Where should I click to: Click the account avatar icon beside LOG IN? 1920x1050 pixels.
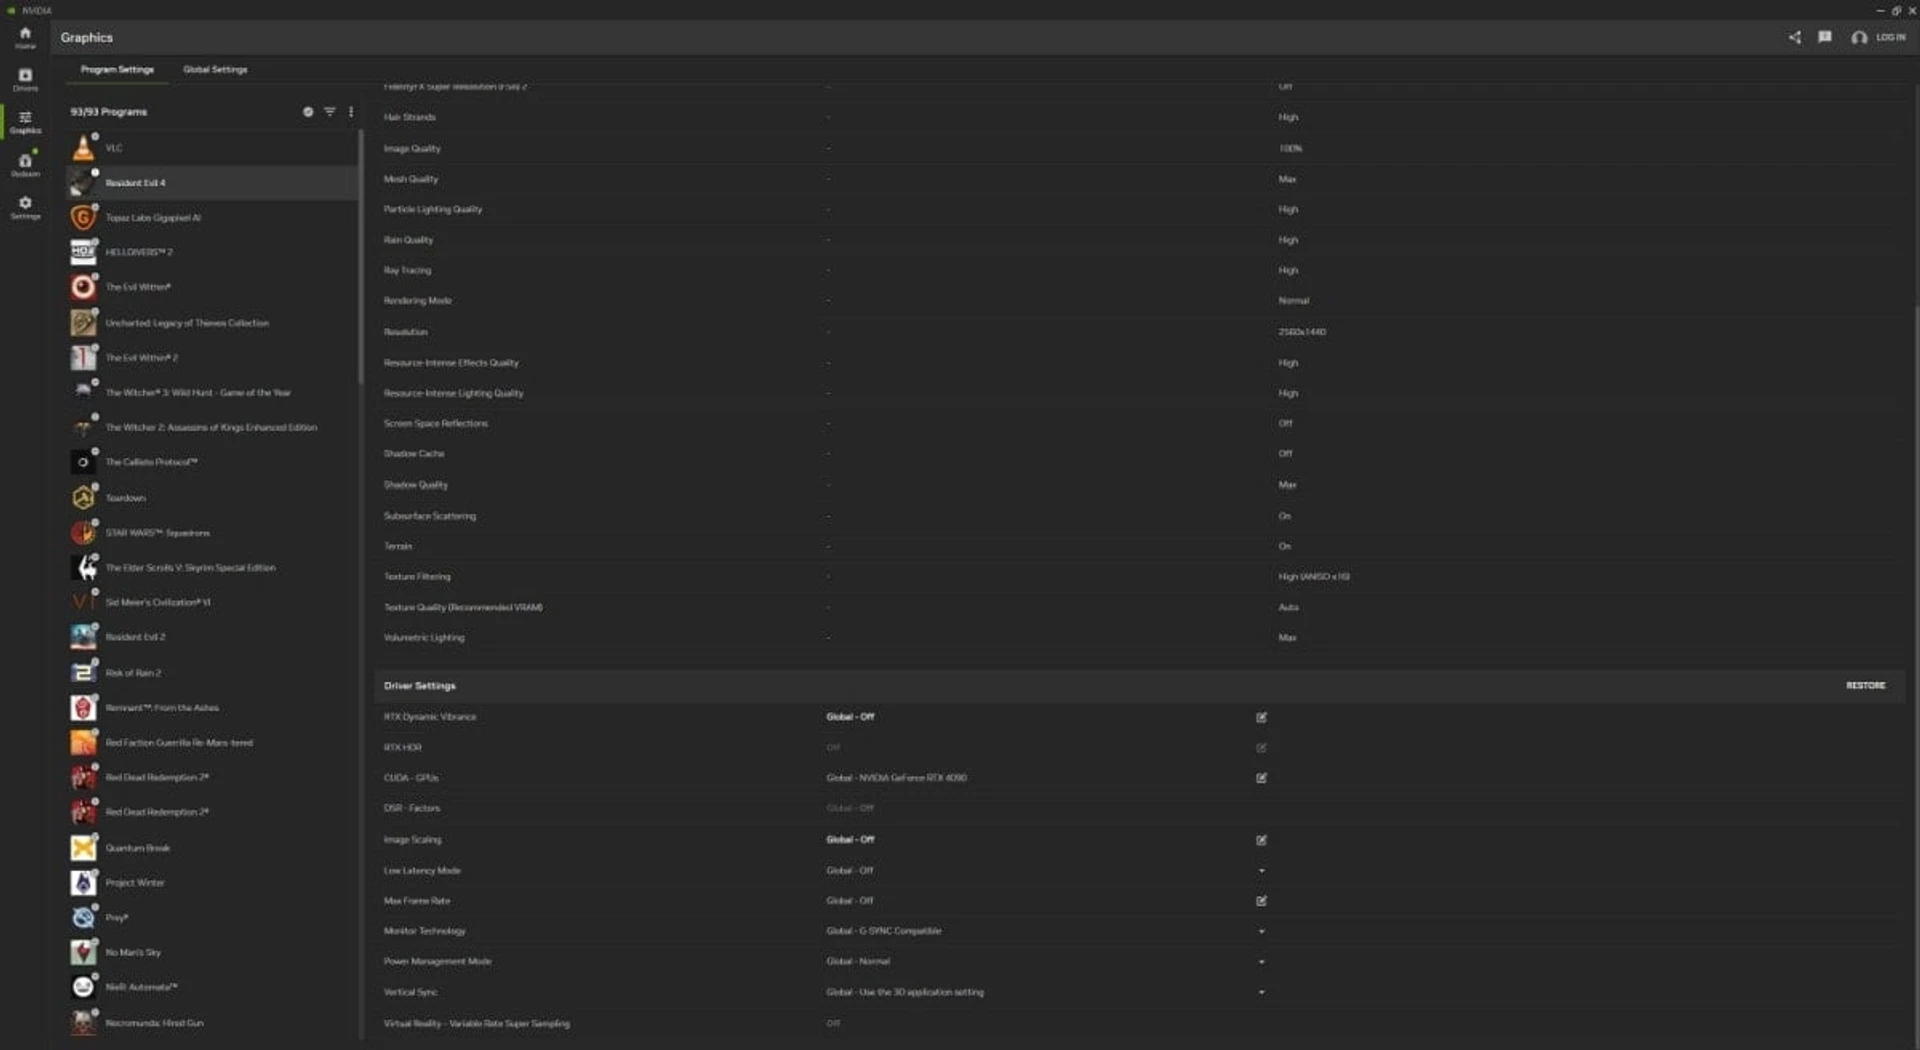(x=1858, y=37)
